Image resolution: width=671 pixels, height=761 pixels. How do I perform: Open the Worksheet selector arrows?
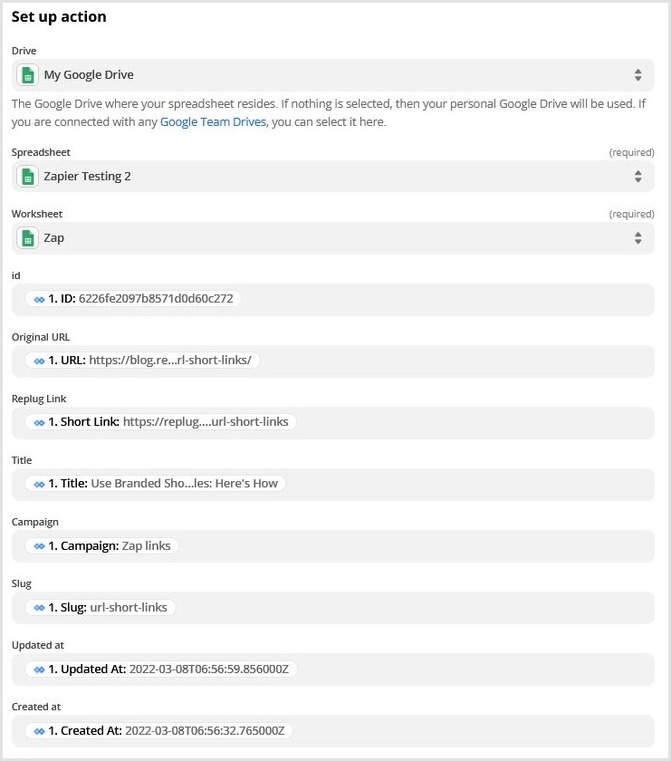point(638,238)
